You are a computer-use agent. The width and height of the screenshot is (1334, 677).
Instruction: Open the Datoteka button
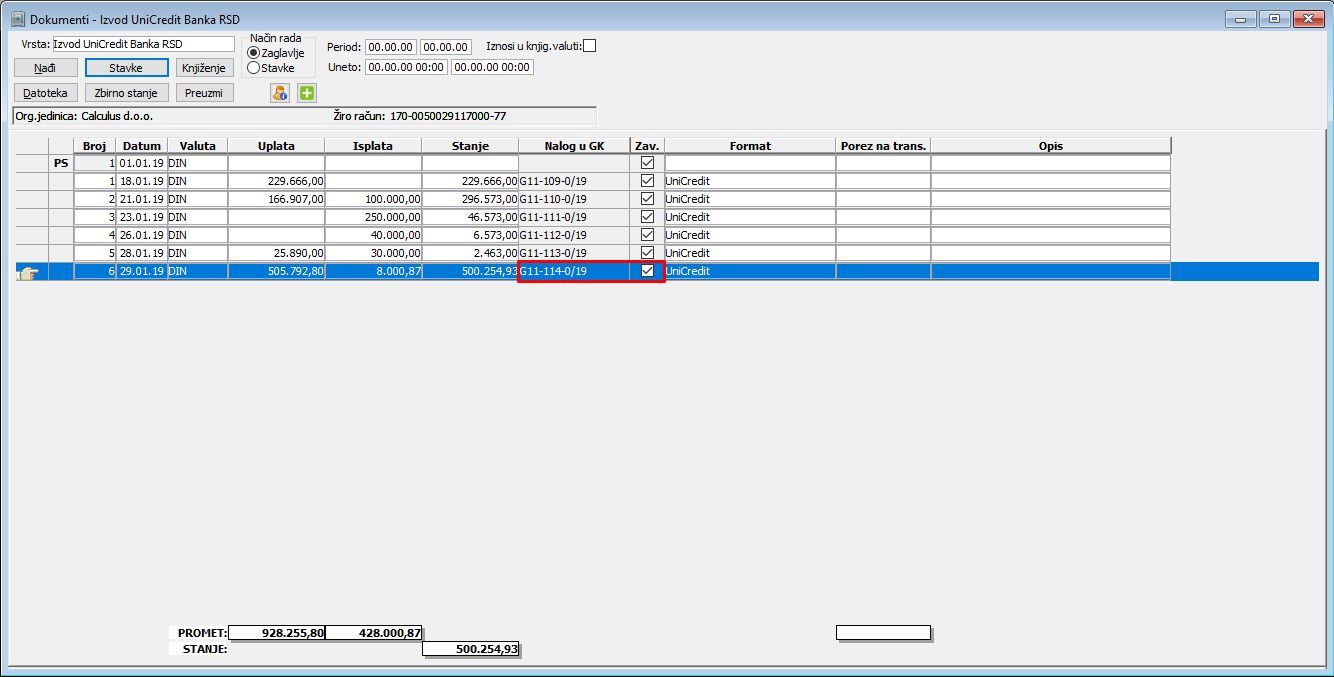point(45,93)
